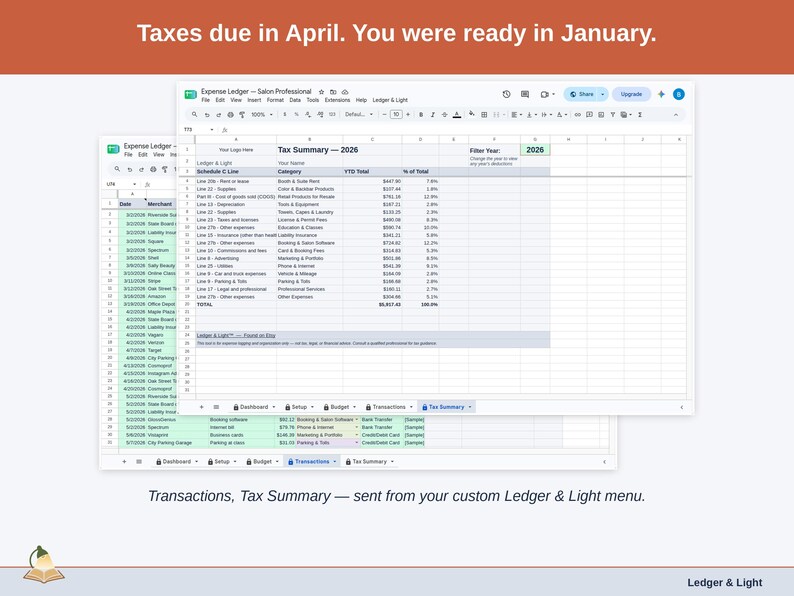This screenshot has width=794, height=596.
Task: Create a filter funnel icon
Action: pos(613,114)
